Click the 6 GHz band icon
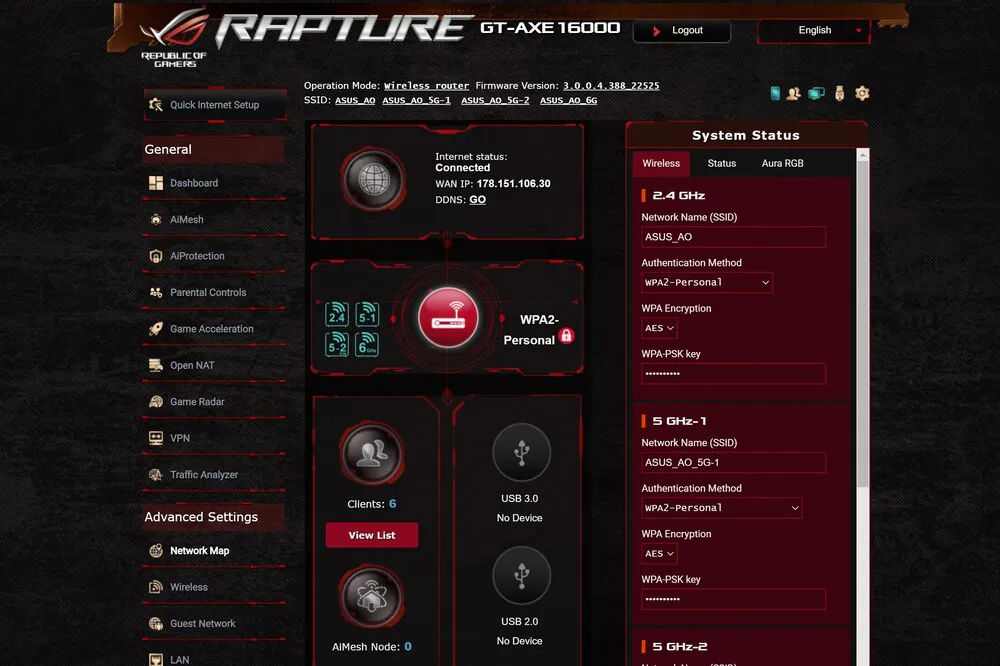 (367, 344)
